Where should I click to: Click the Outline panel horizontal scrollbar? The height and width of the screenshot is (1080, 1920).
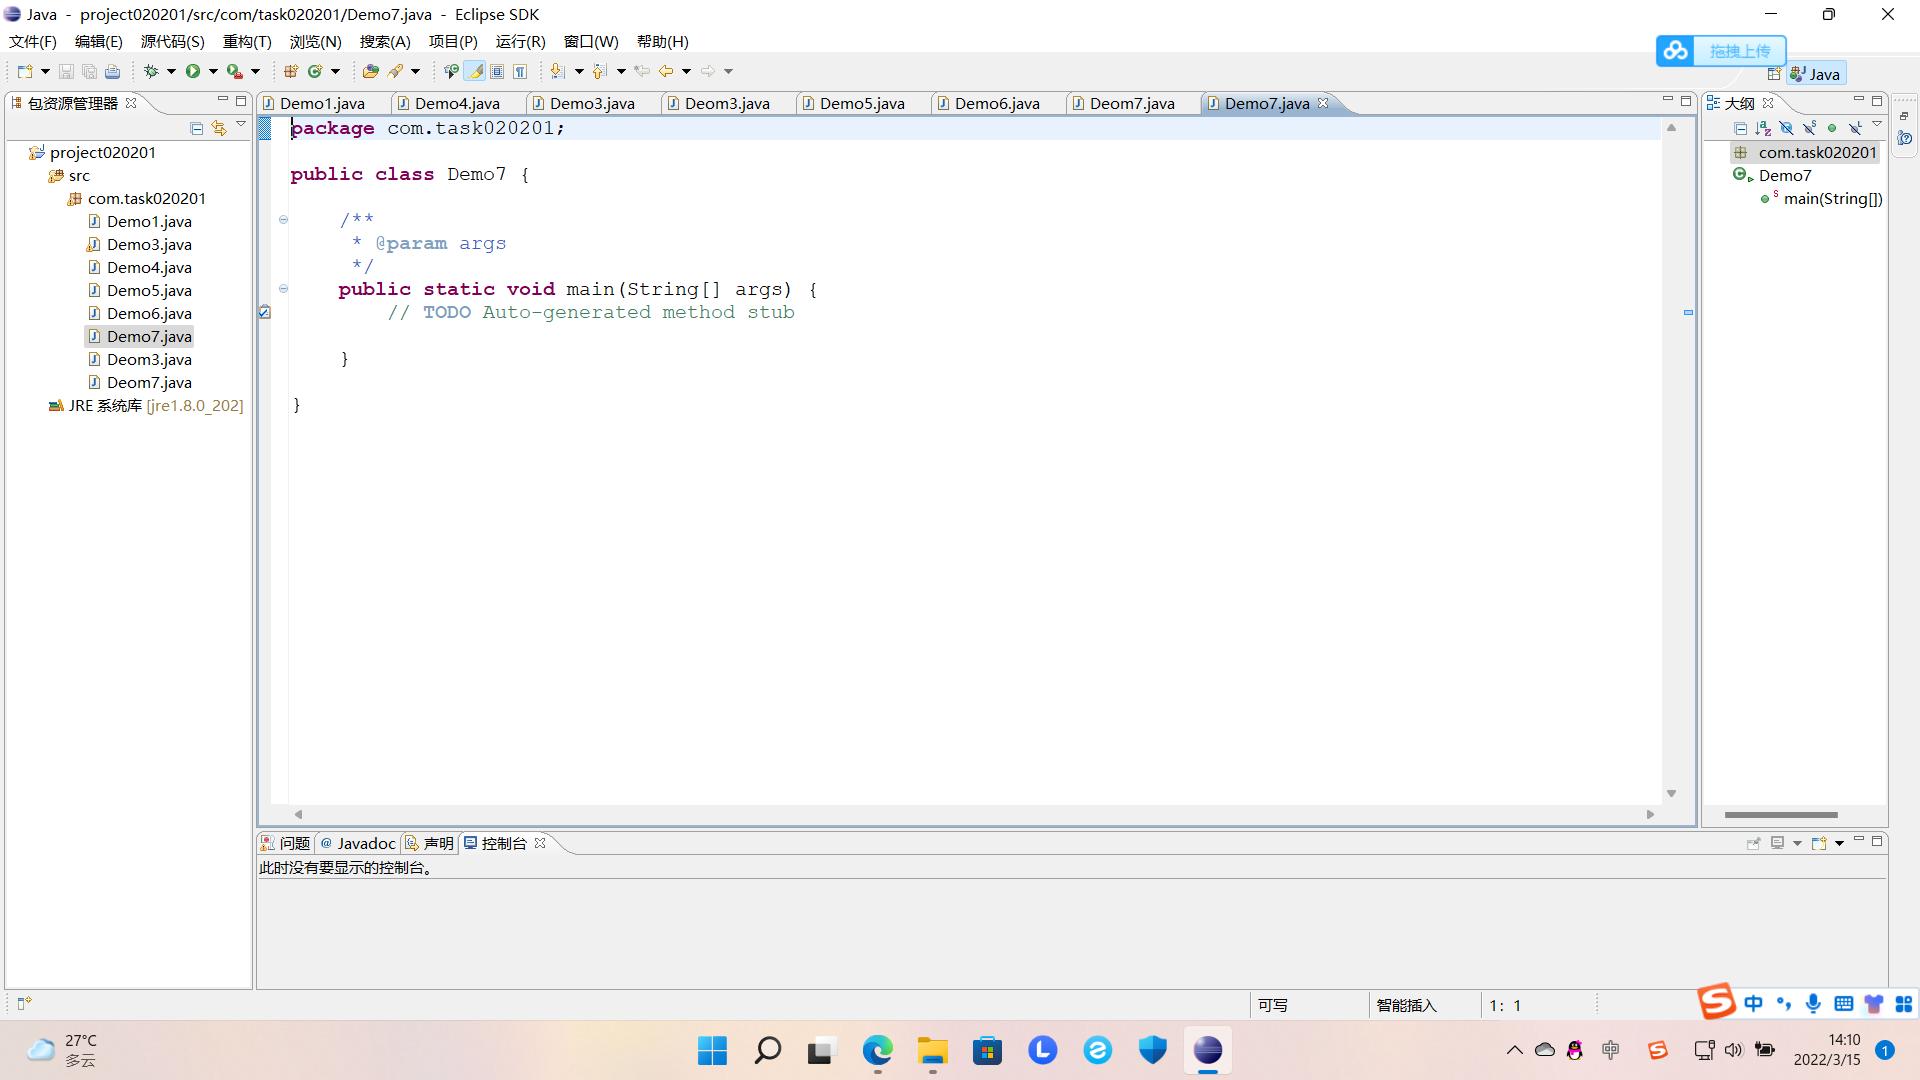(x=1781, y=815)
